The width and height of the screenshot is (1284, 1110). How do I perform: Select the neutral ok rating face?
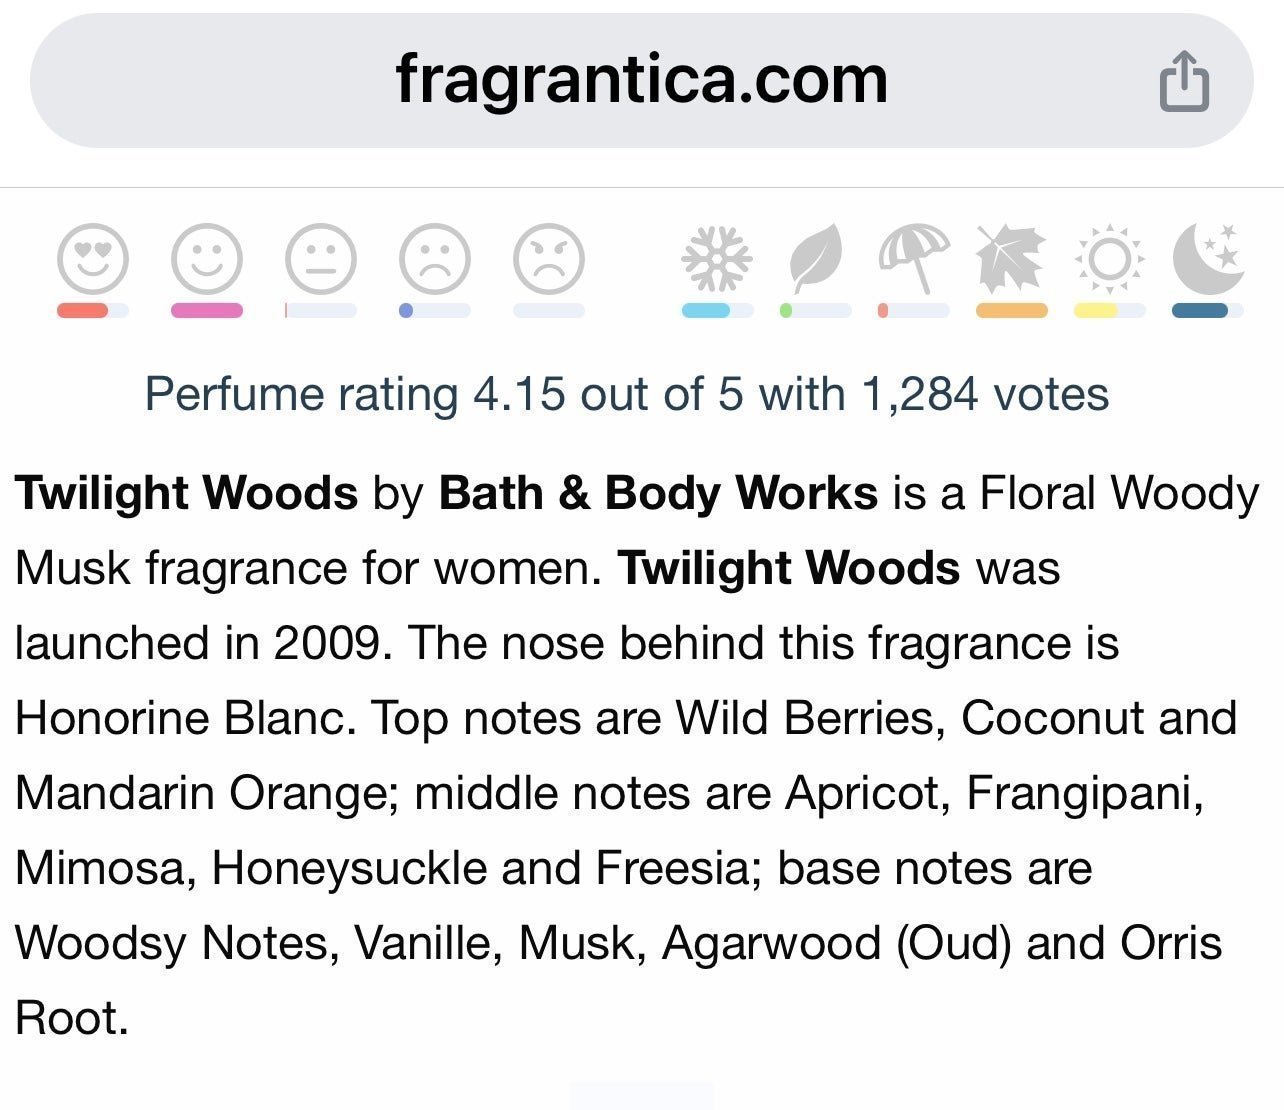pos(321,259)
